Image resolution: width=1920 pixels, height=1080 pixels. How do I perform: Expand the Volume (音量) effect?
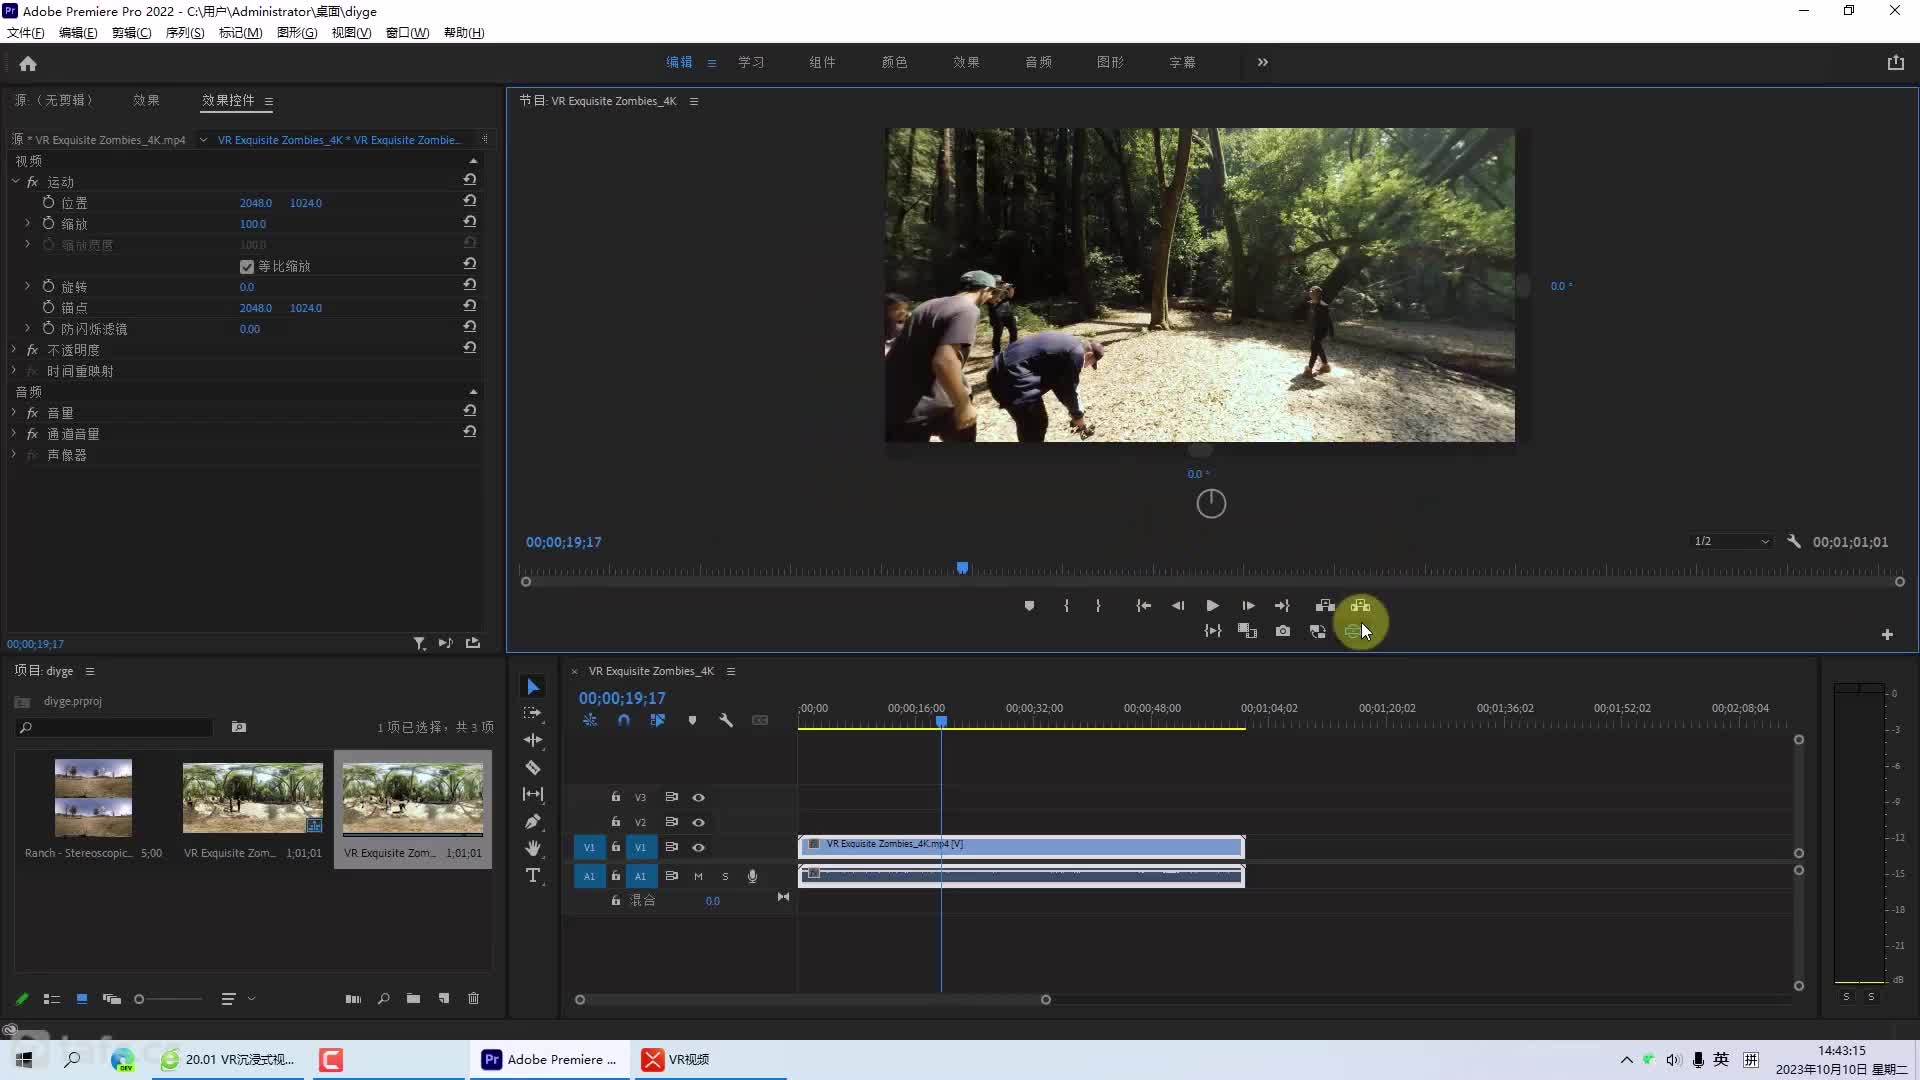click(14, 412)
